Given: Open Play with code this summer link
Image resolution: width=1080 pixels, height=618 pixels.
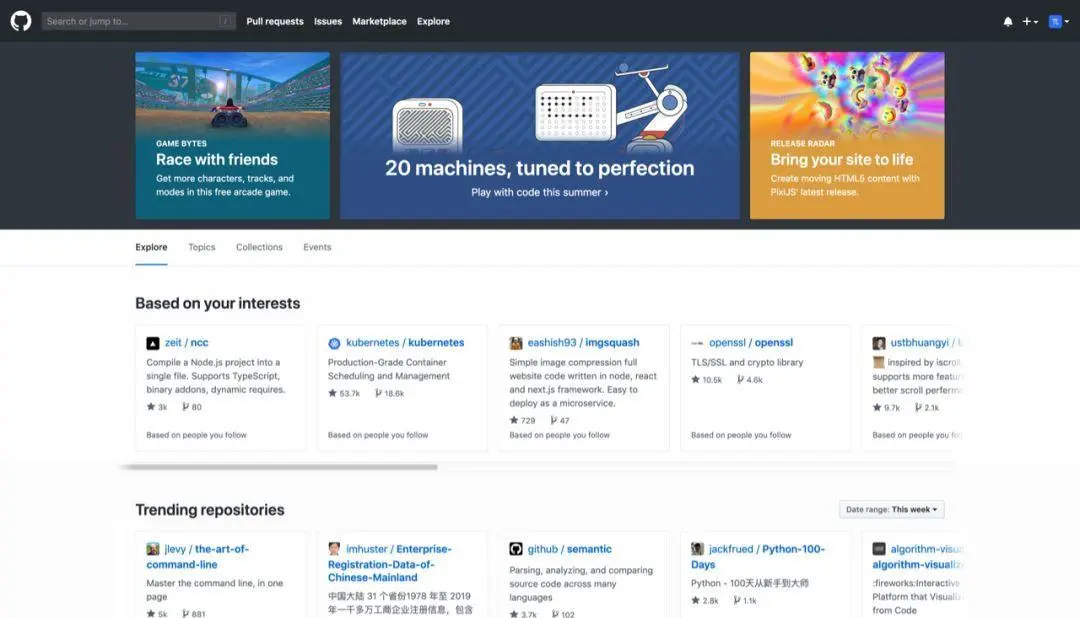Looking at the screenshot, I should (x=539, y=192).
